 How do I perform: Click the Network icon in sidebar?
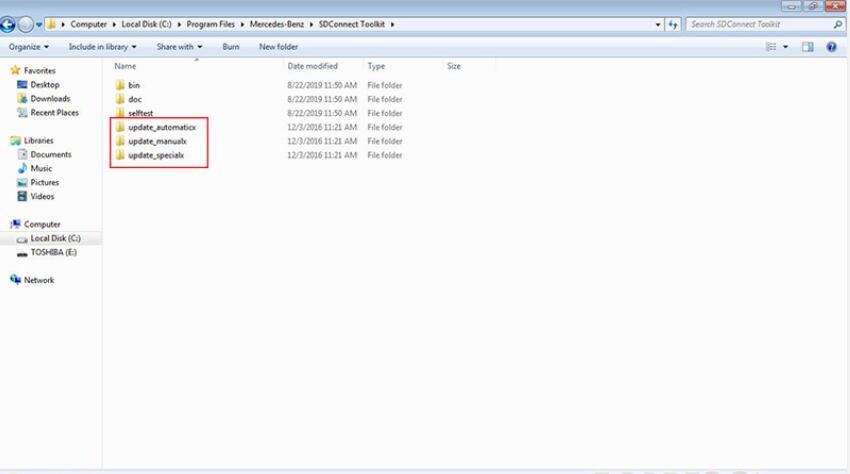(x=15, y=280)
